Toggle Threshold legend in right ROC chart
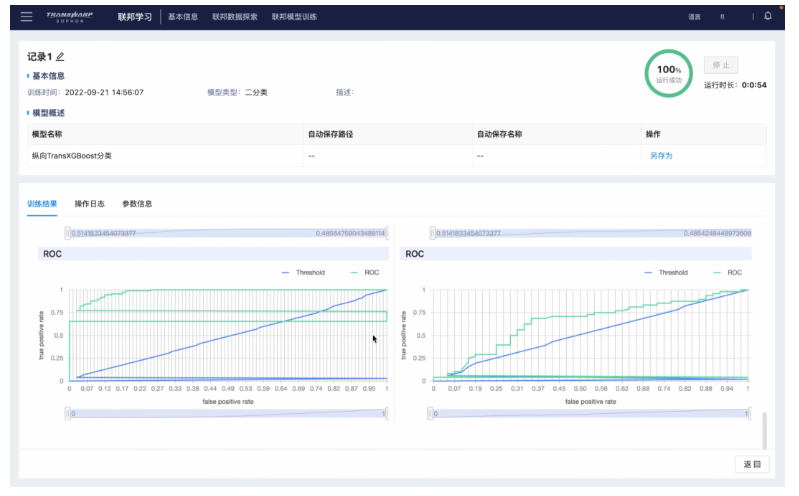The width and height of the screenshot is (799, 496). 665,272
